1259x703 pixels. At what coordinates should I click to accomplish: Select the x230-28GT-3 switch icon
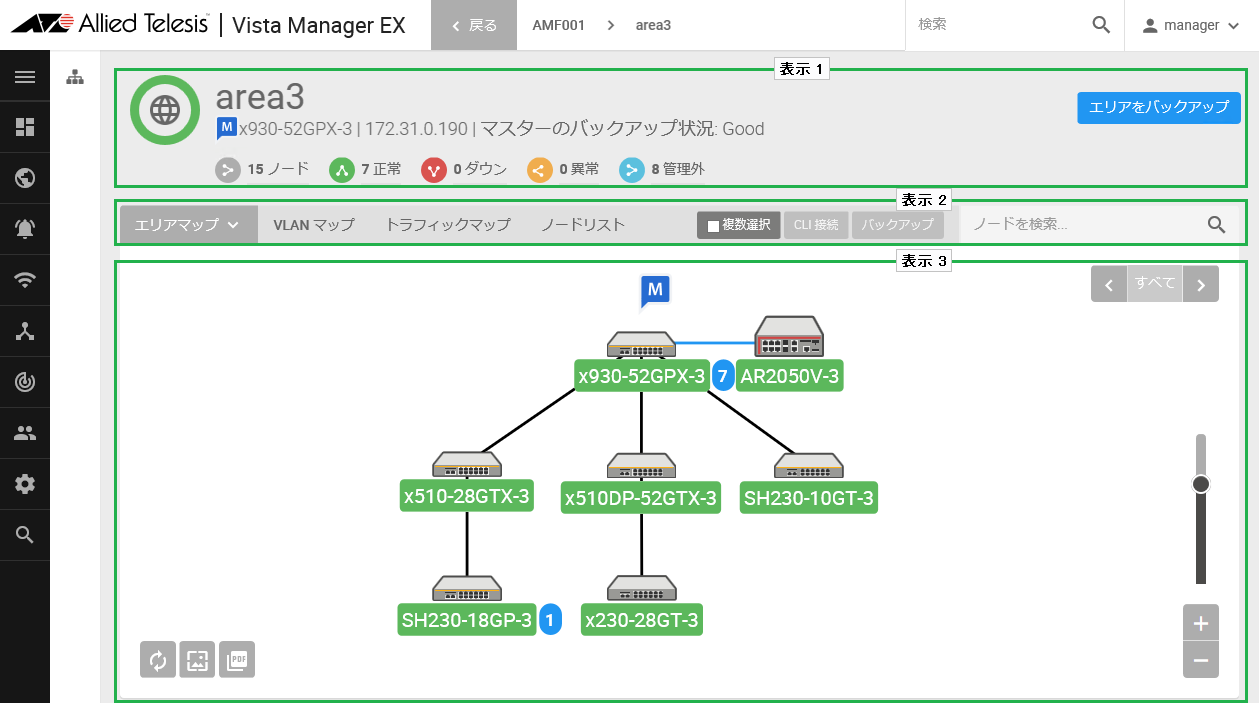pos(641,589)
